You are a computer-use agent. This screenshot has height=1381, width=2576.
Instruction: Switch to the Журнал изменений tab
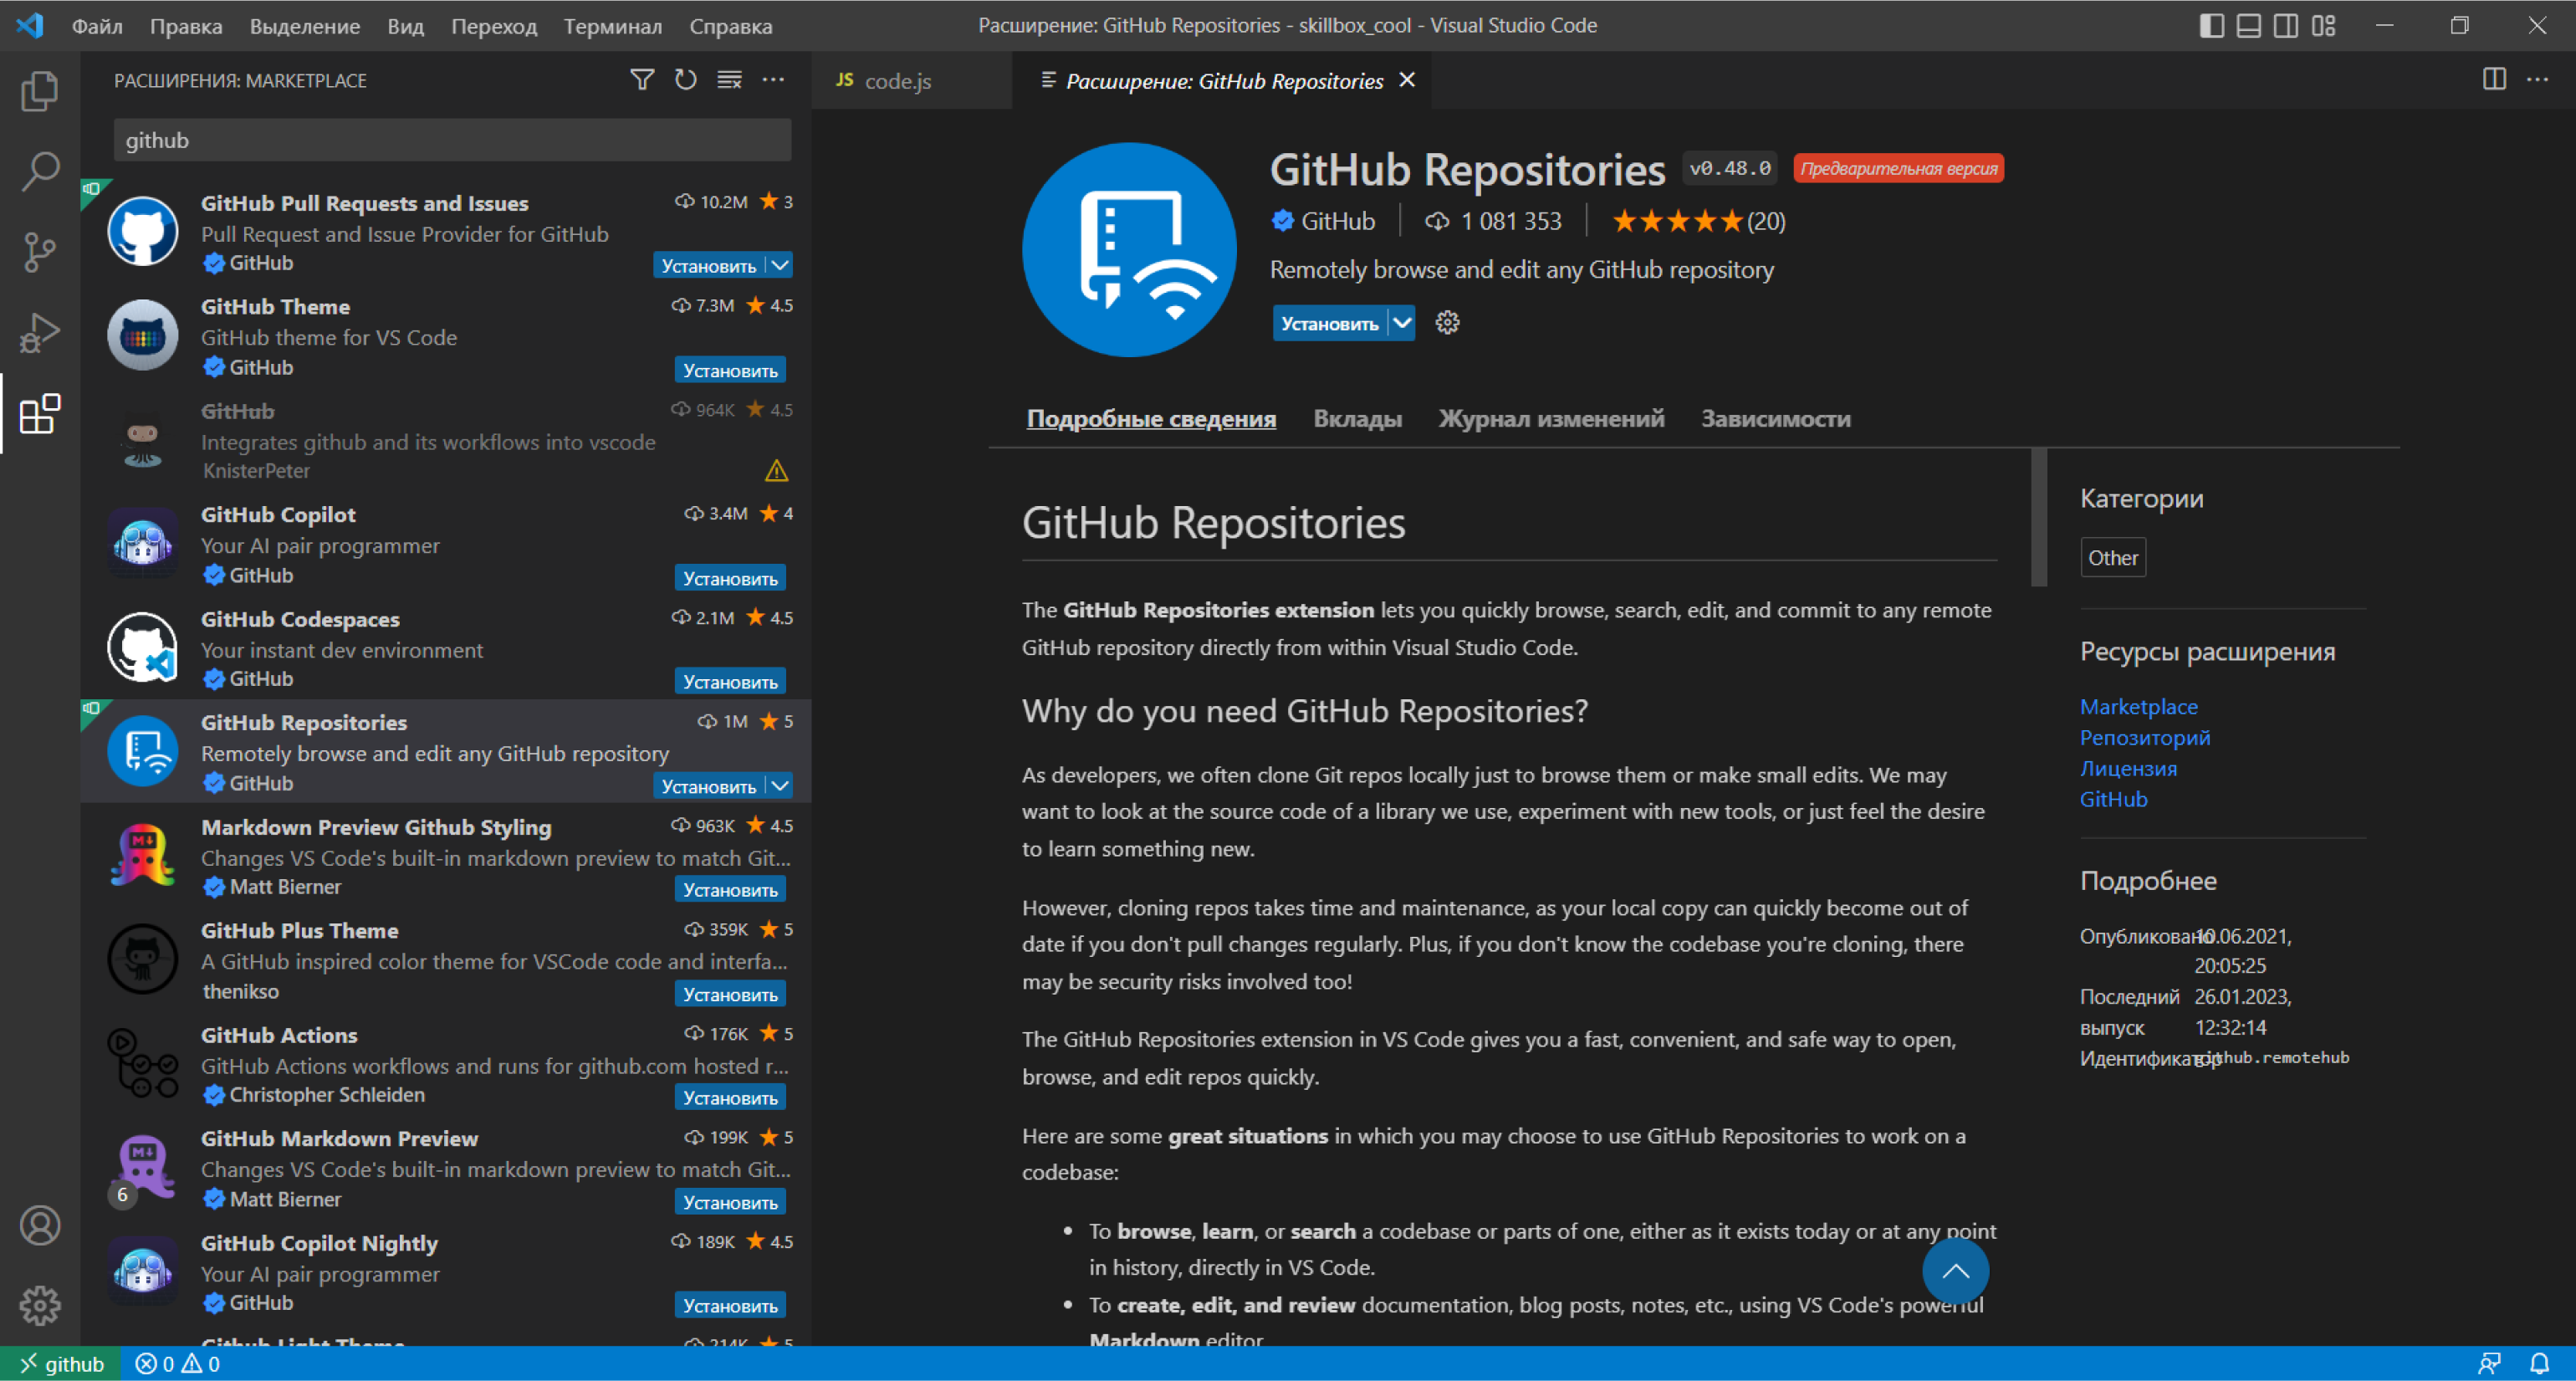[1552, 417]
